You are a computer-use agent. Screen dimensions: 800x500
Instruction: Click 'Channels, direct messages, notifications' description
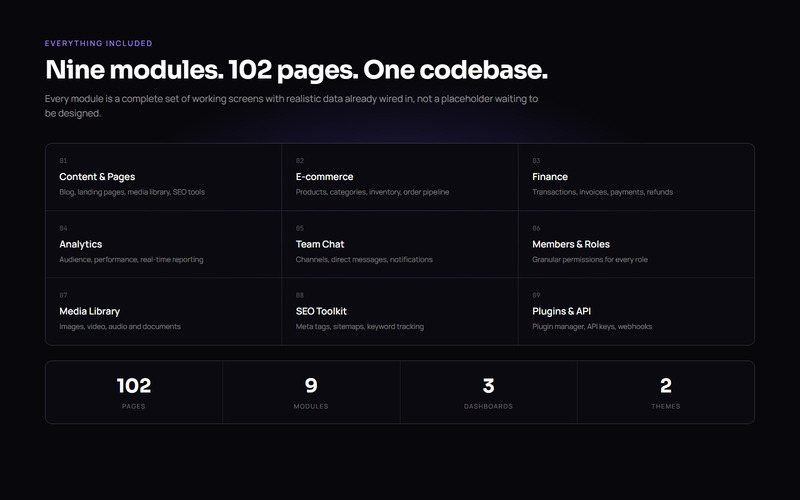pos(364,260)
